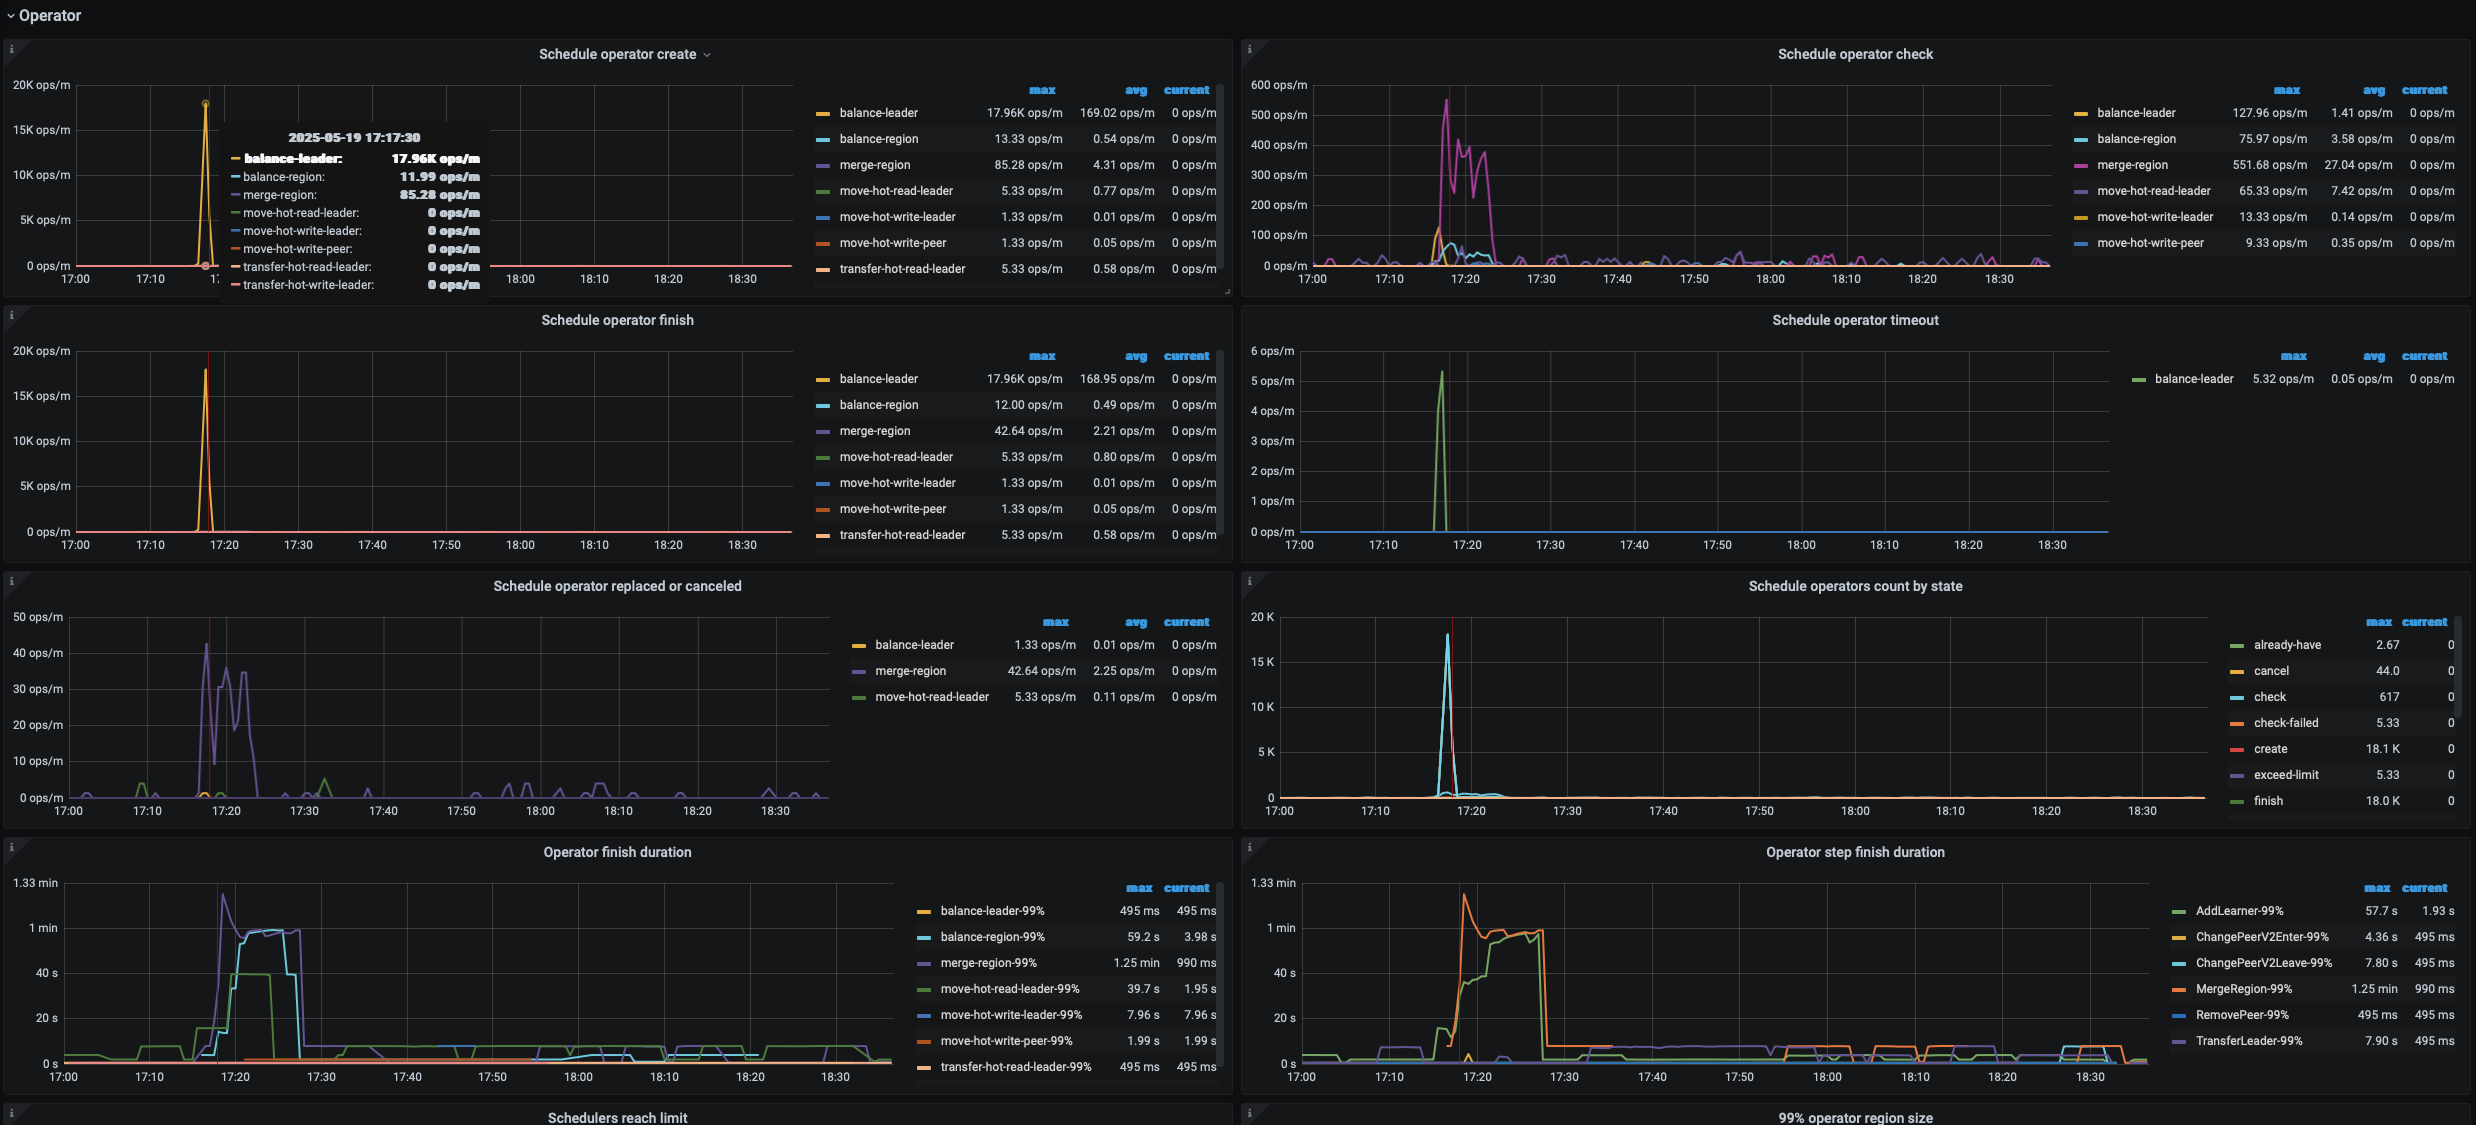This screenshot has width=2476, height=1125.
Task: Toggle MergeRegion-99% series in step finish duration legend
Action: (x=2243, y=989)
